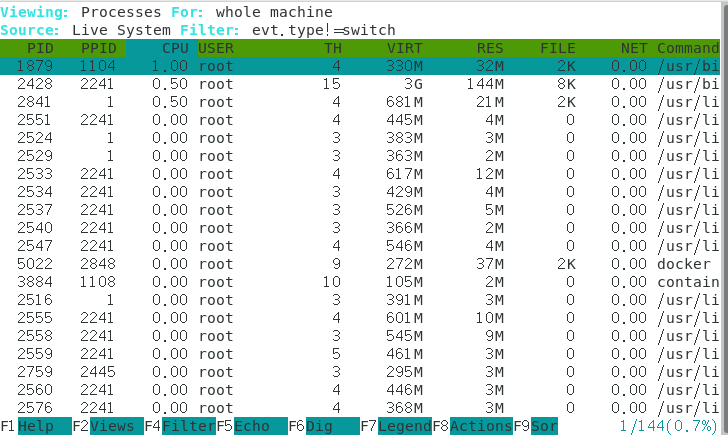Click the 3G VIRT value

413,84
